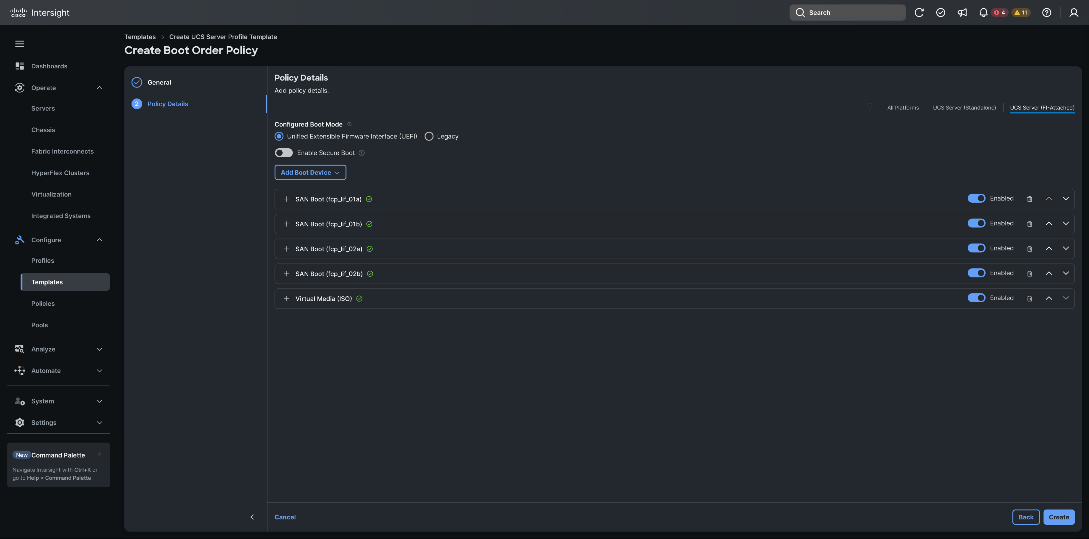Image resolution: width=1089 pixels, height=539 pixels.
Task: Toggle Enabled switch for SAN Boot fcp_lif_02b
Action: click(x=976, y=274)
